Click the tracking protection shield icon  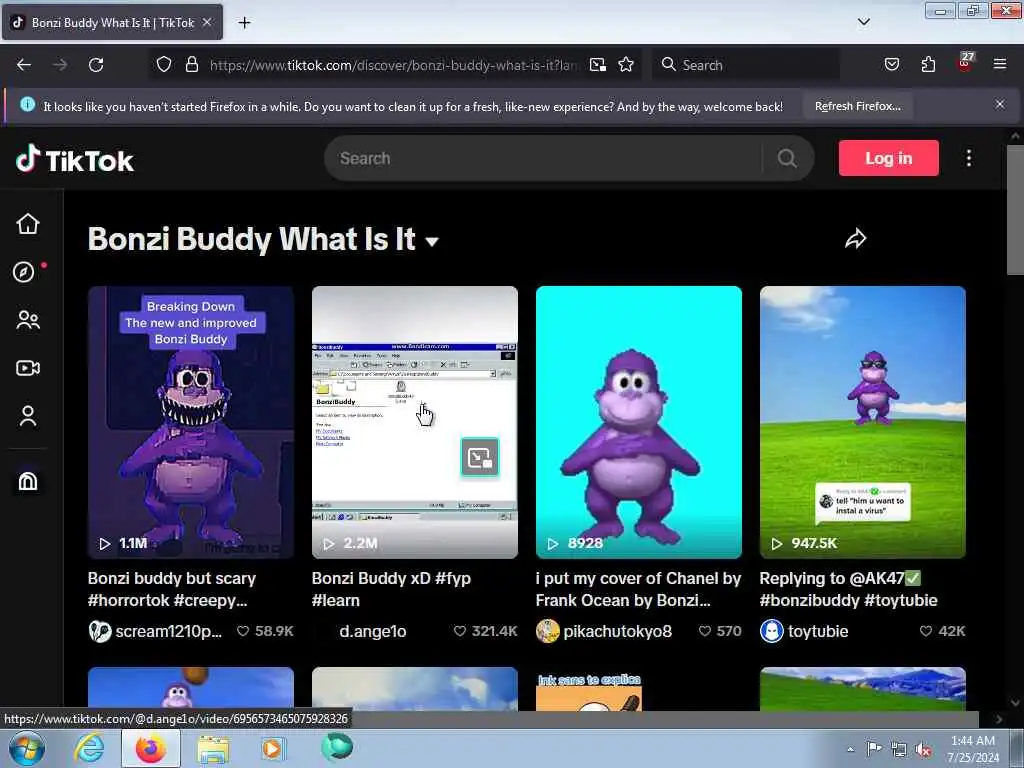tap(164, 65)
